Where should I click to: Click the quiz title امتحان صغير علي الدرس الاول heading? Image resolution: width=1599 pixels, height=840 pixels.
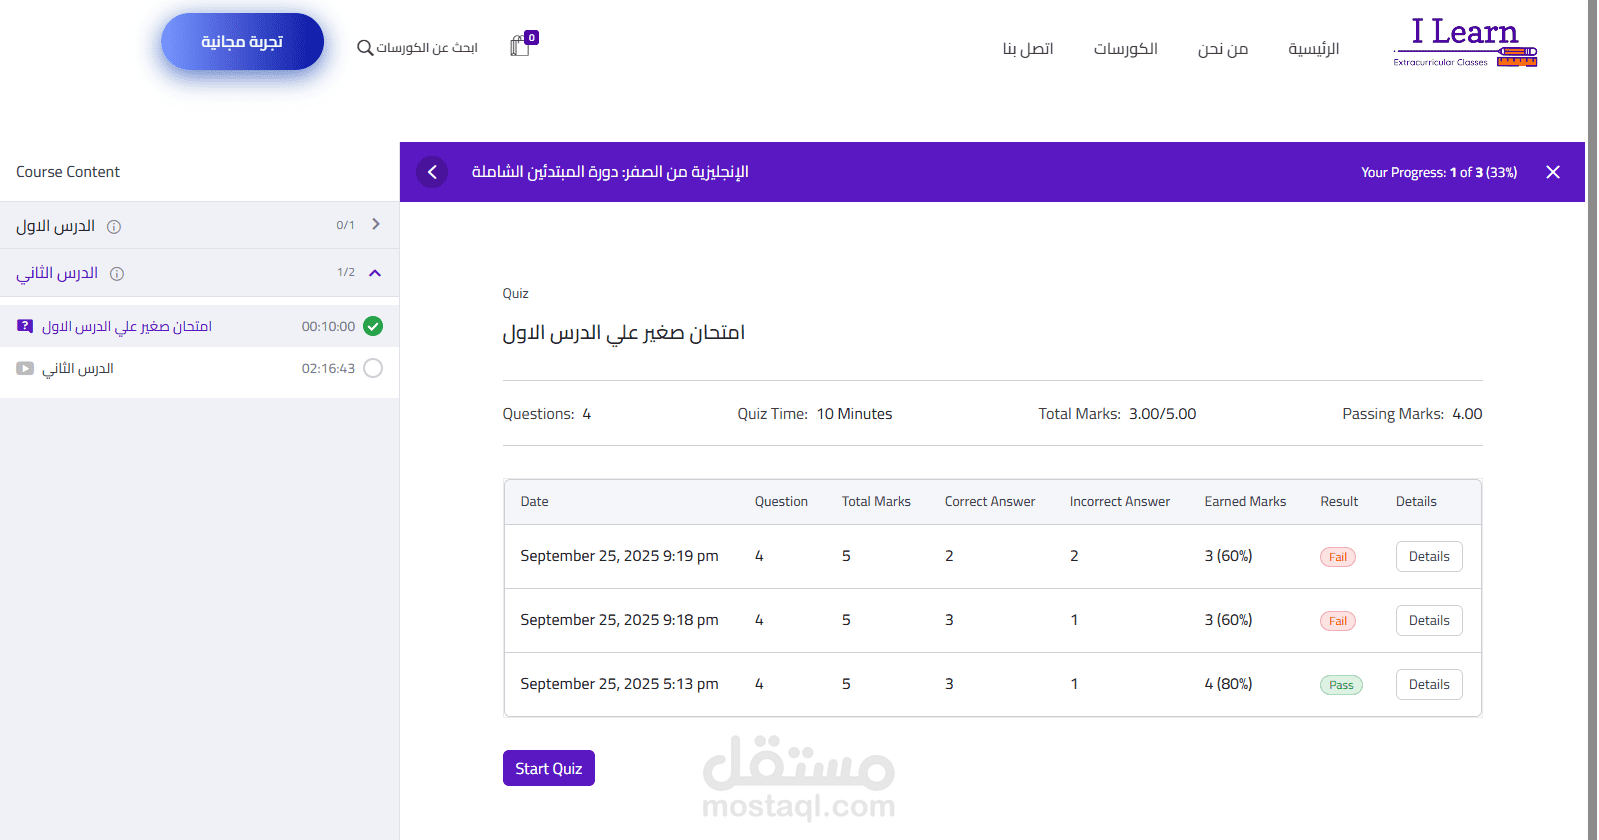click(x=624, y=333)
